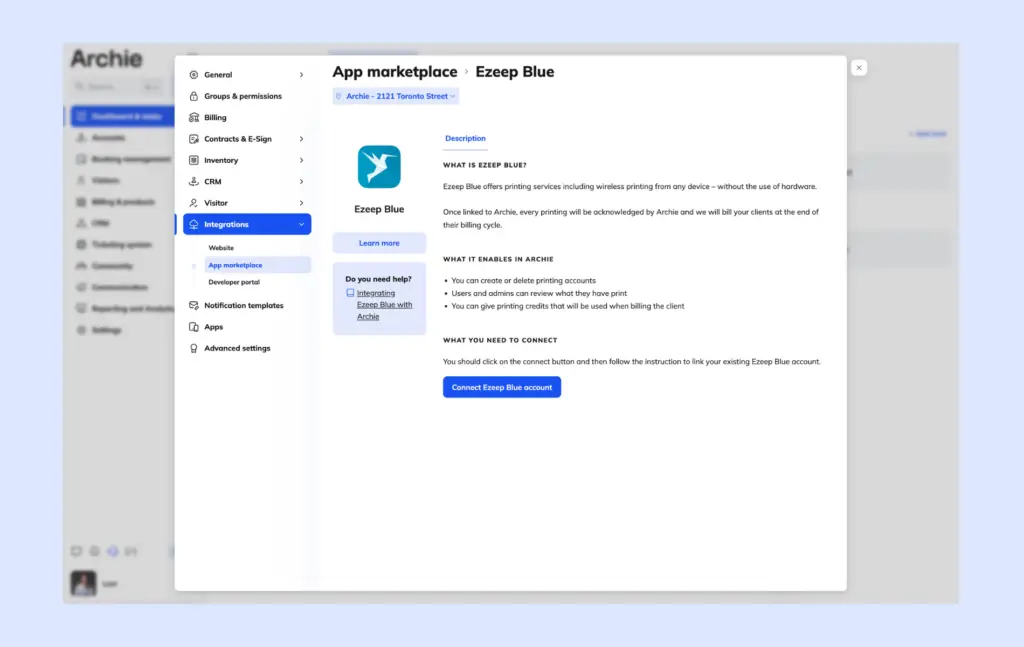This screenshot has height=647, width=1024.
Task: Expand the Visitor section chevron
Action: pyautogui.click(x=301, y=203)
